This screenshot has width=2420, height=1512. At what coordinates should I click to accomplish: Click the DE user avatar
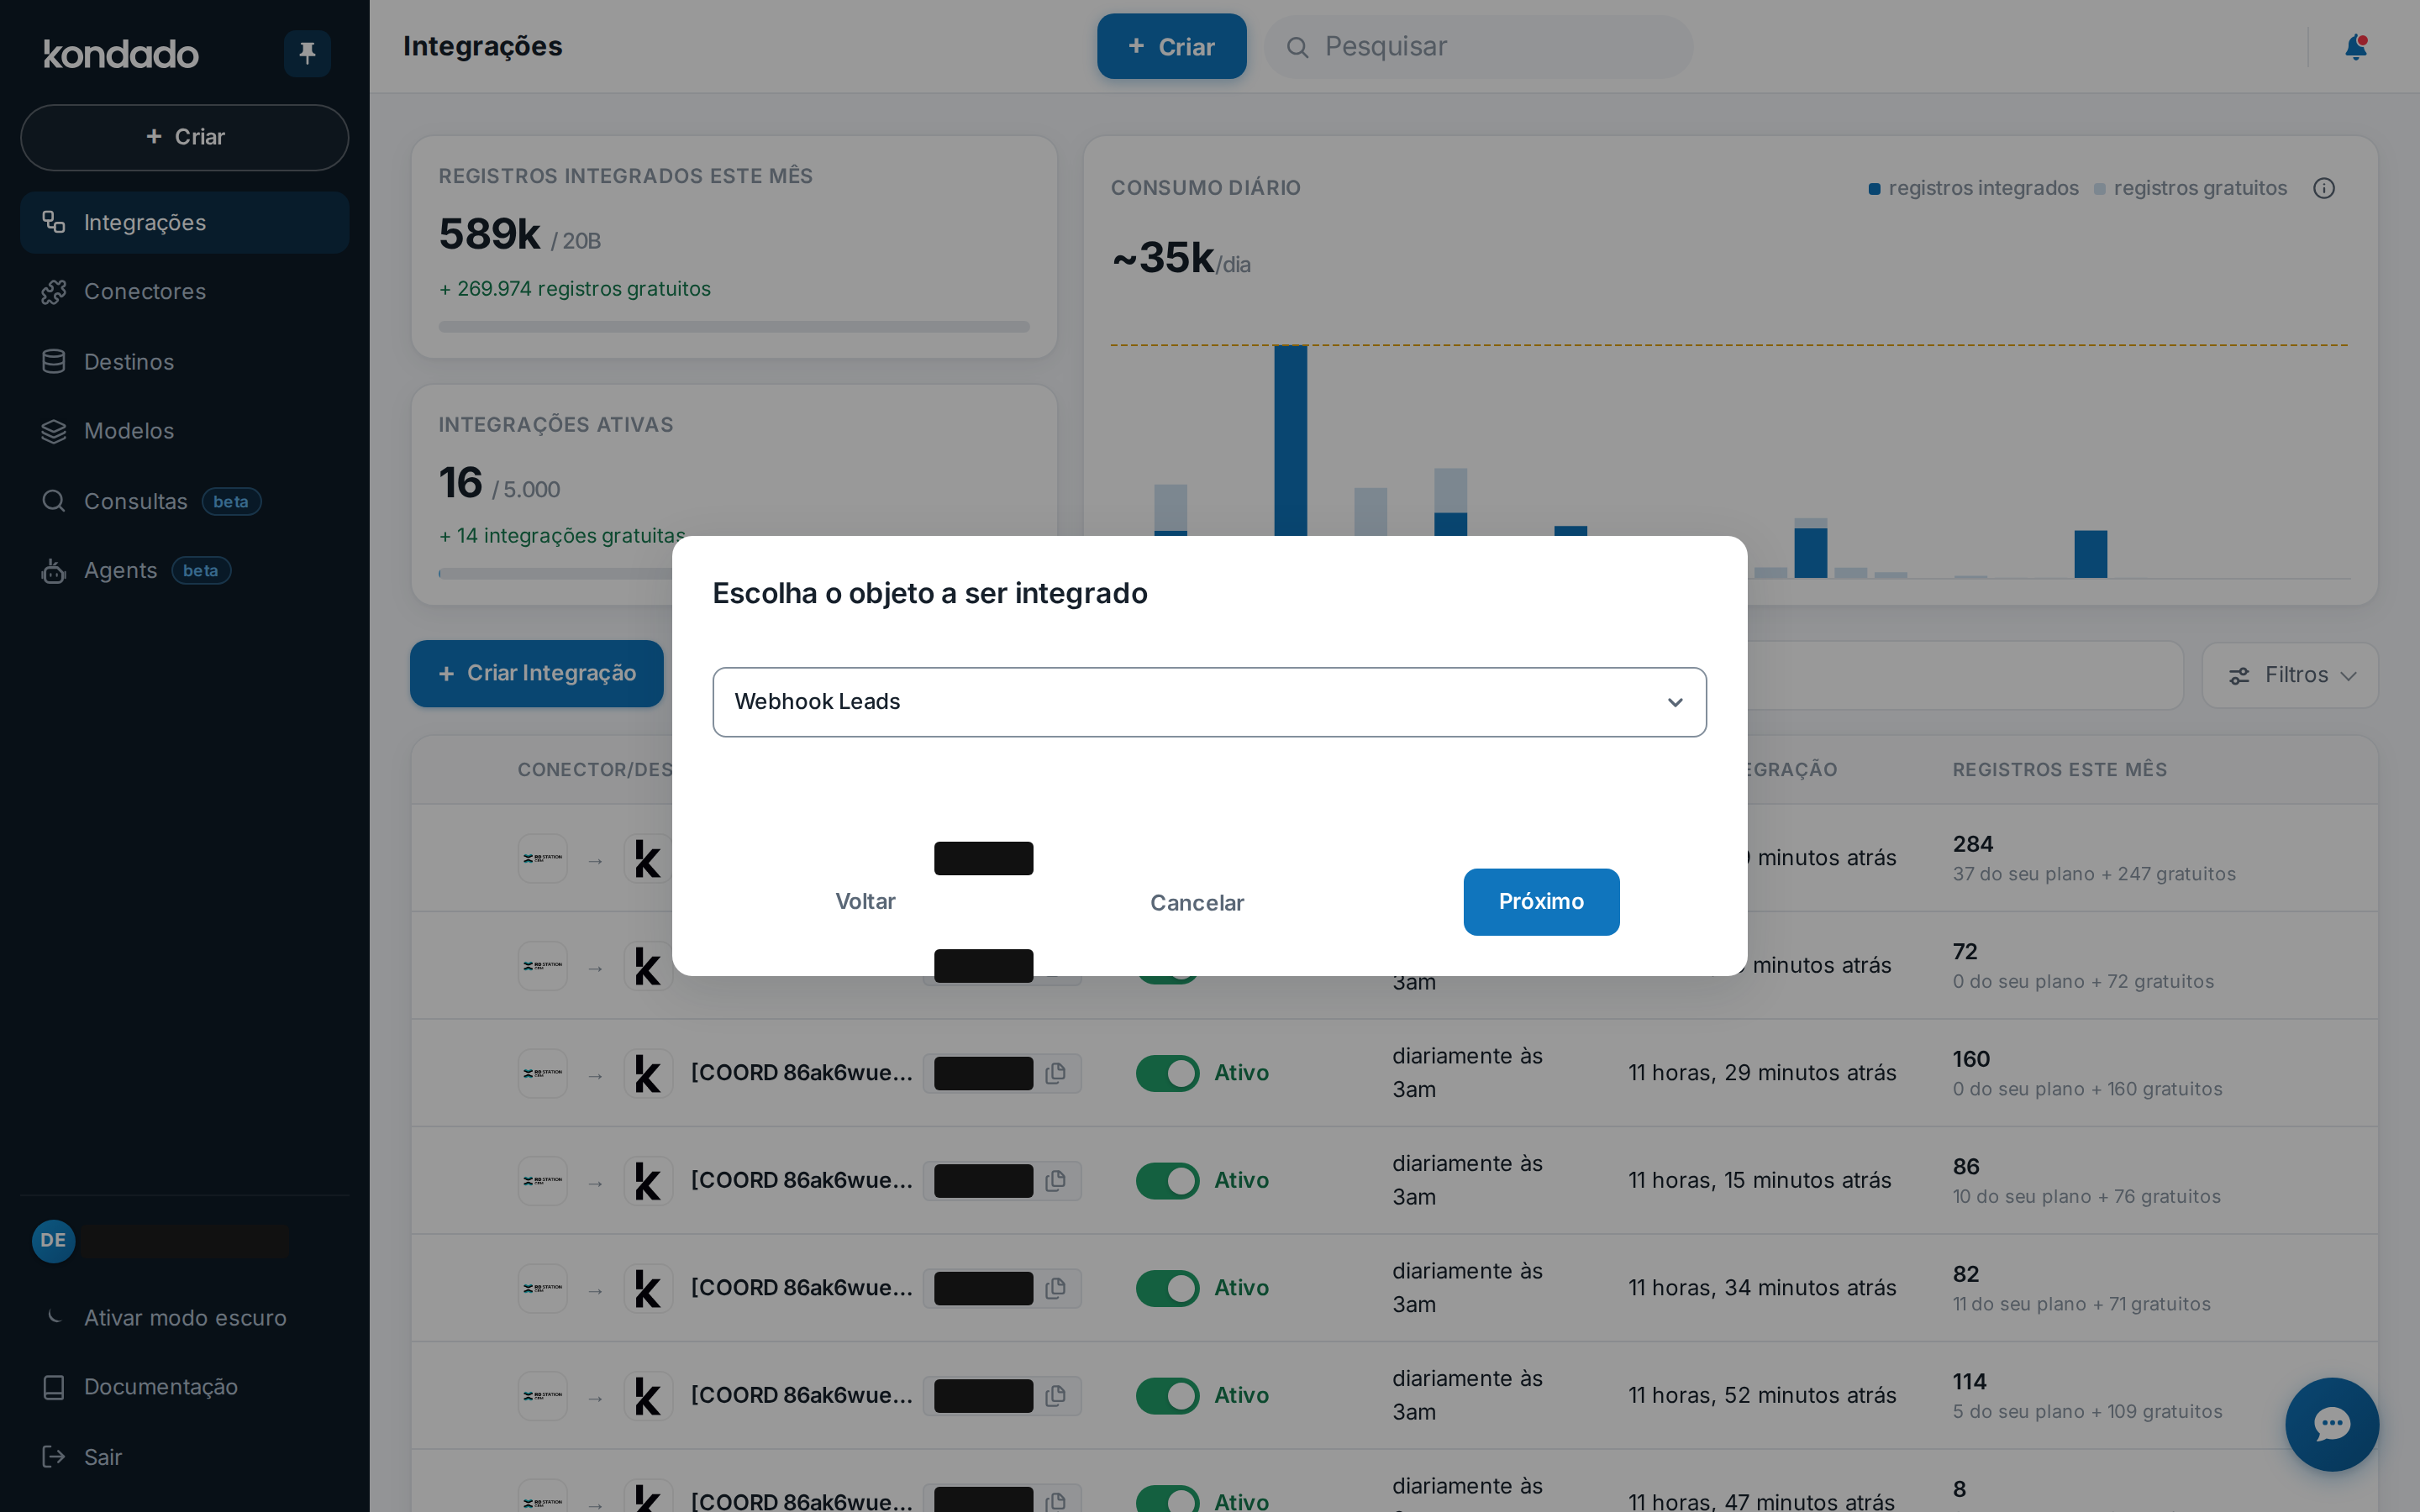tap(53, 1240)
